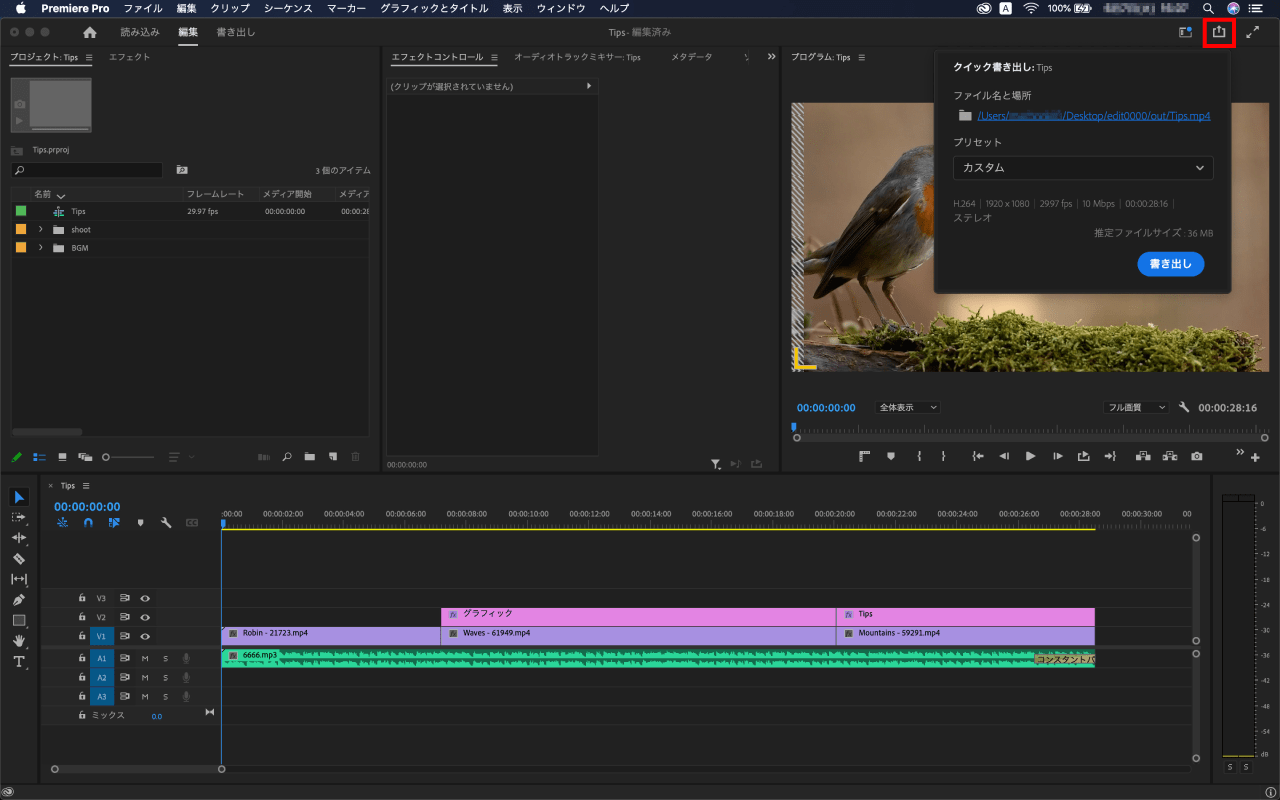Toggle Linked Selection in timeline
Viewport: 1280px width, 800px height.
pyautogui.click(x=114, y=523)
